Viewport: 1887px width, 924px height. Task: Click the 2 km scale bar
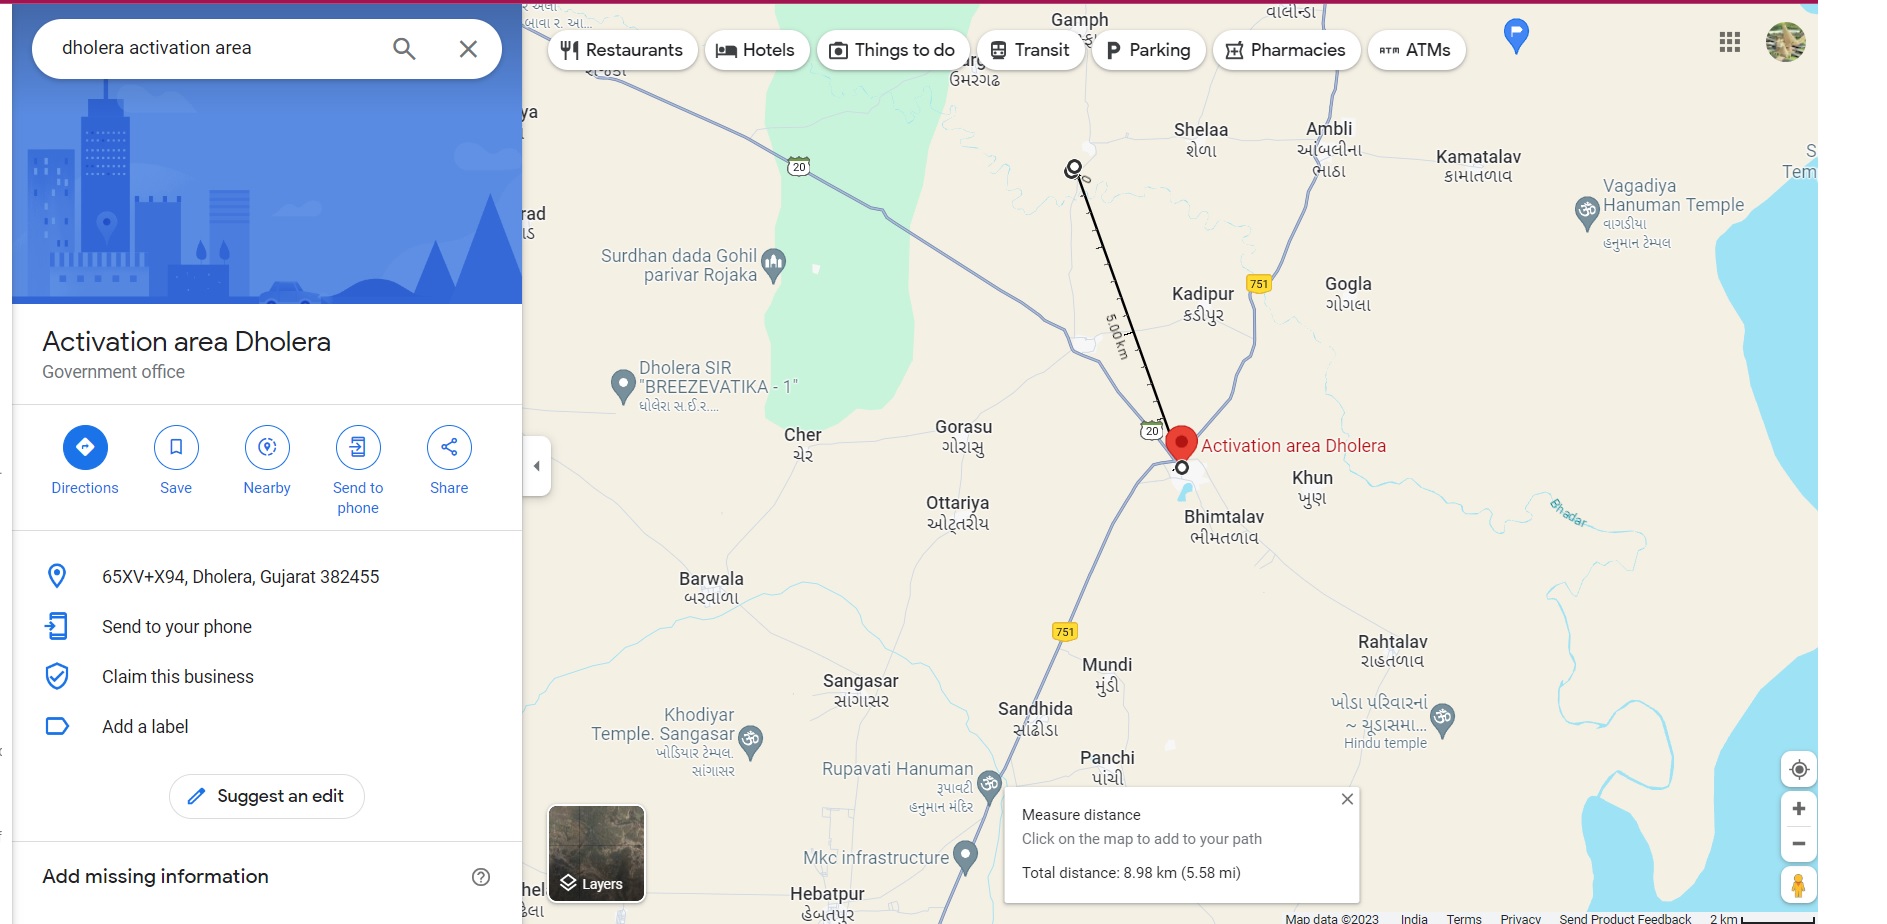click(x=1762, y=918)
